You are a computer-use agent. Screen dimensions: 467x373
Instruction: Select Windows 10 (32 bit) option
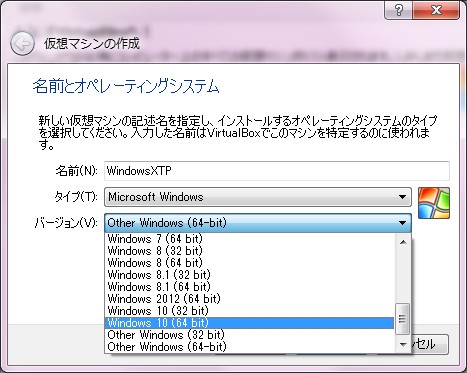click(249, 311)
